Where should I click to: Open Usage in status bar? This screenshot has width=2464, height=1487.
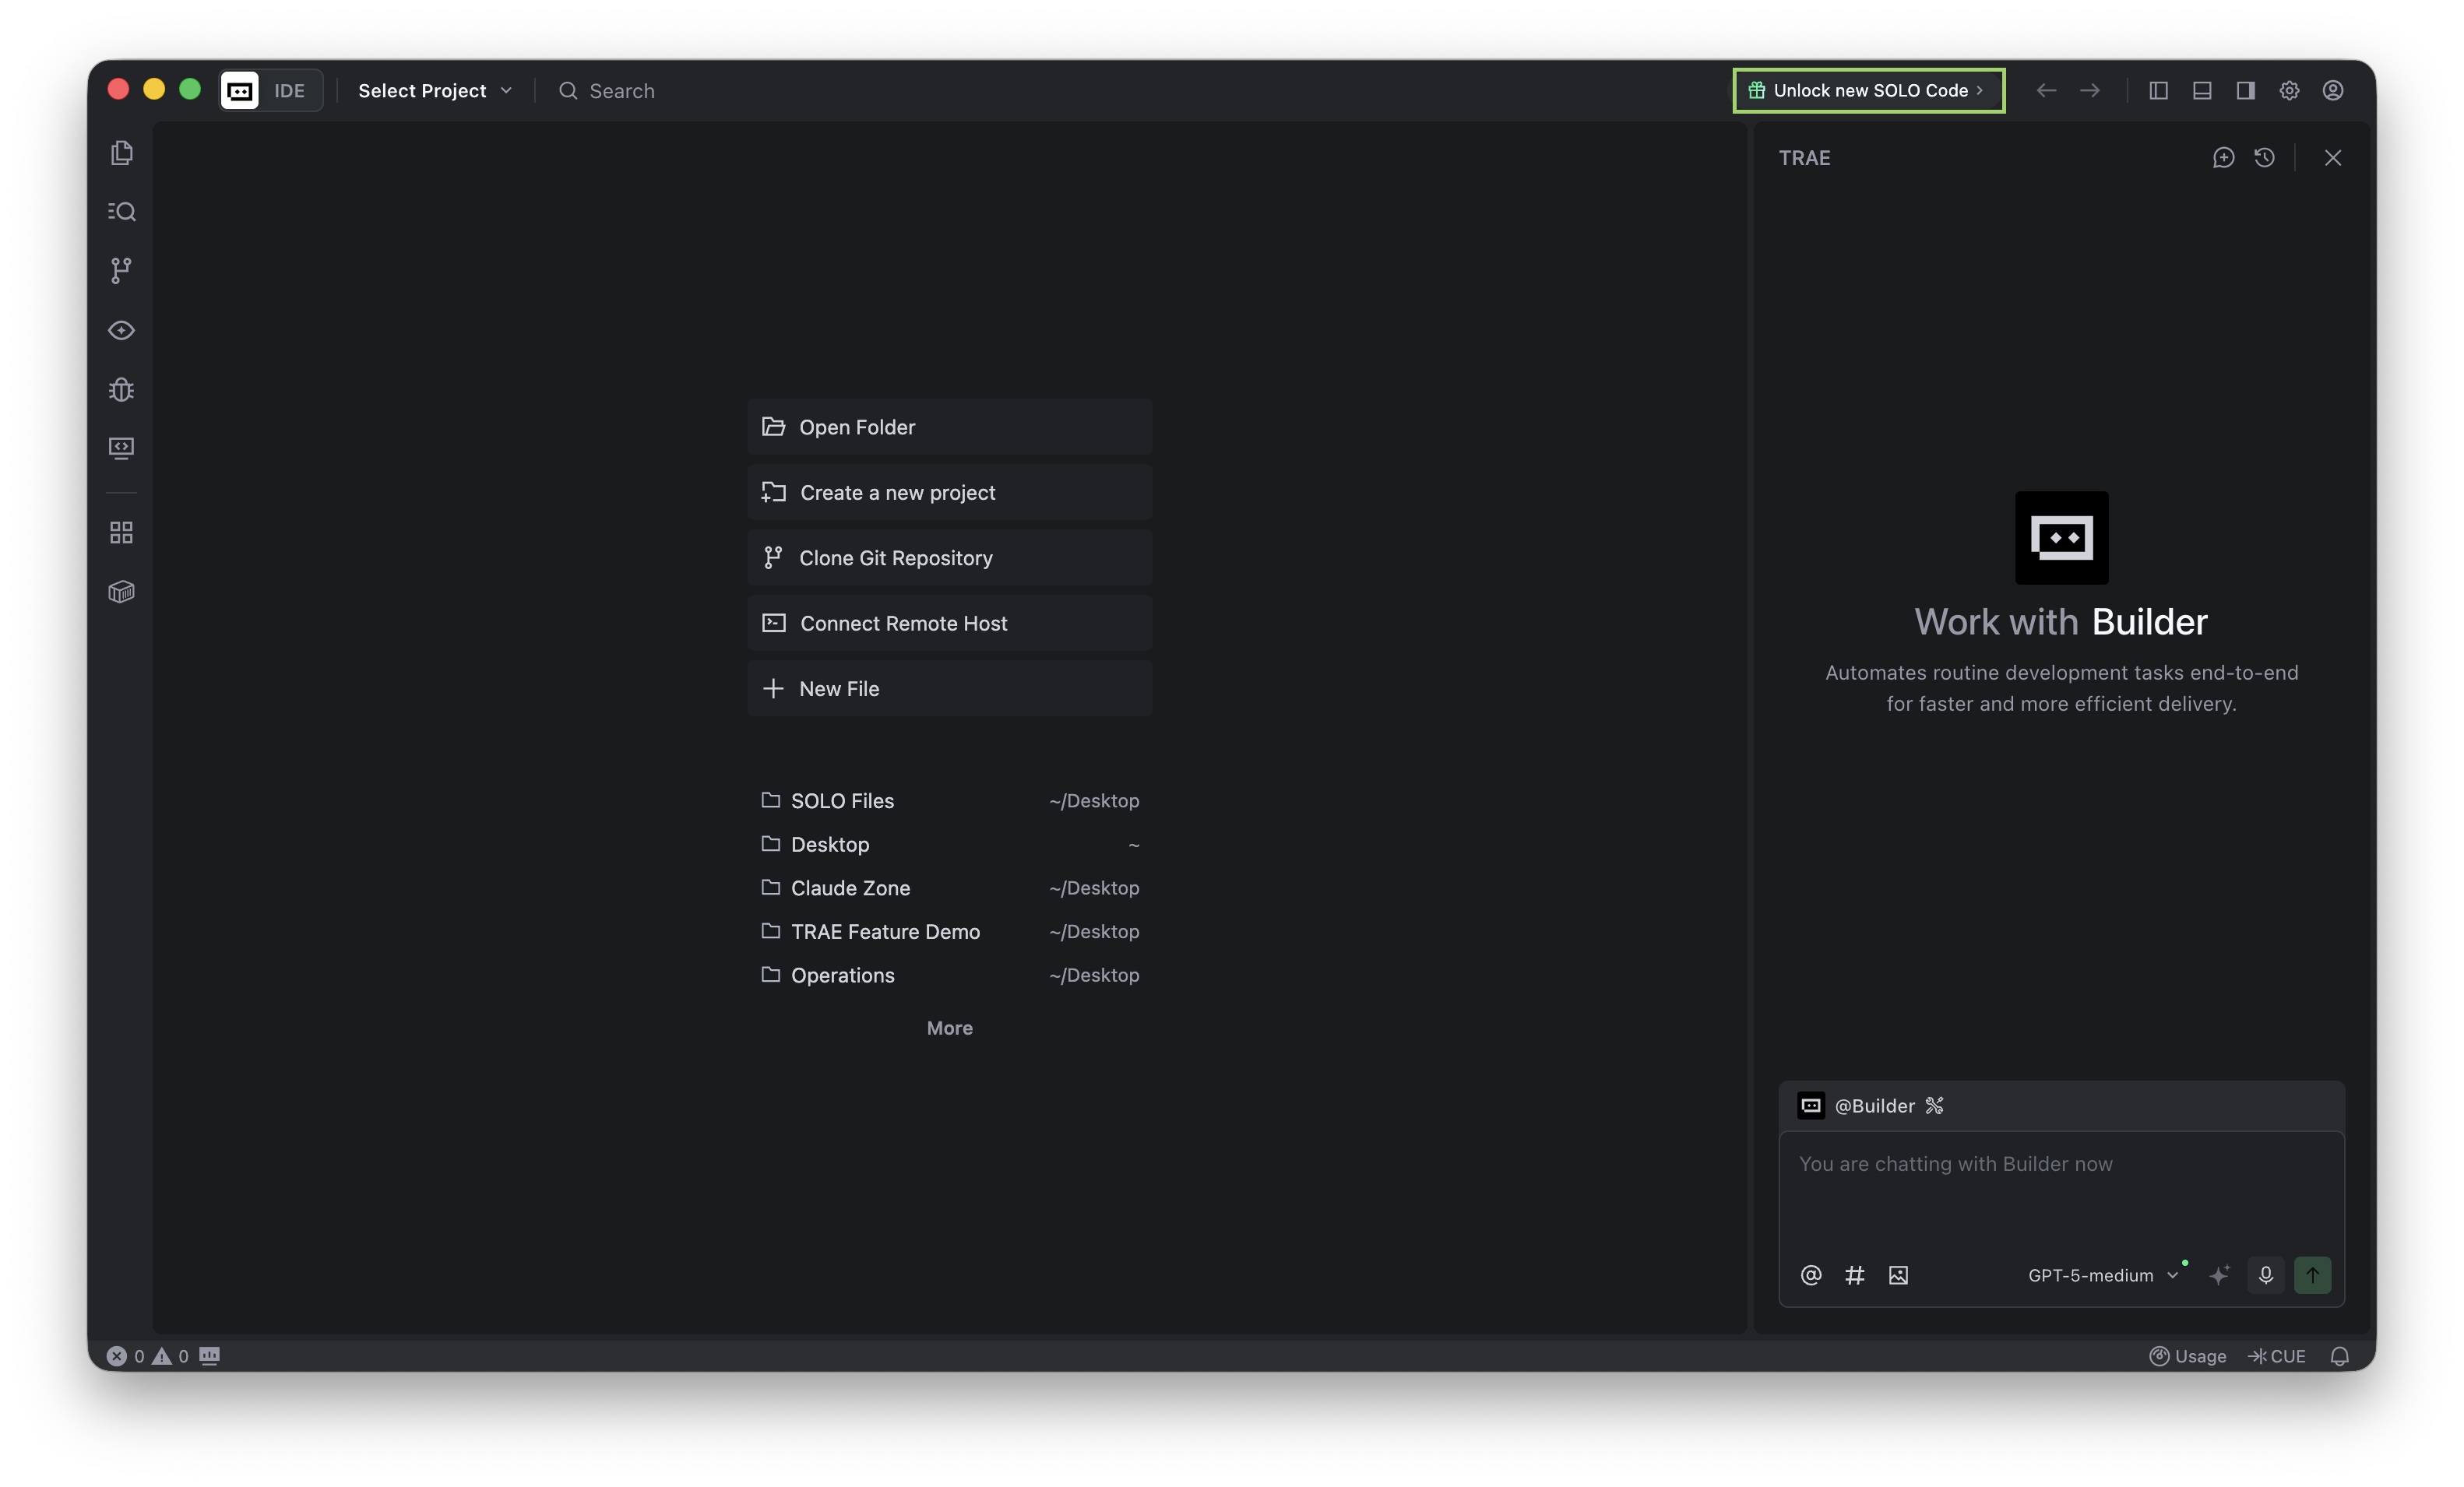tap(2188, 1356)
